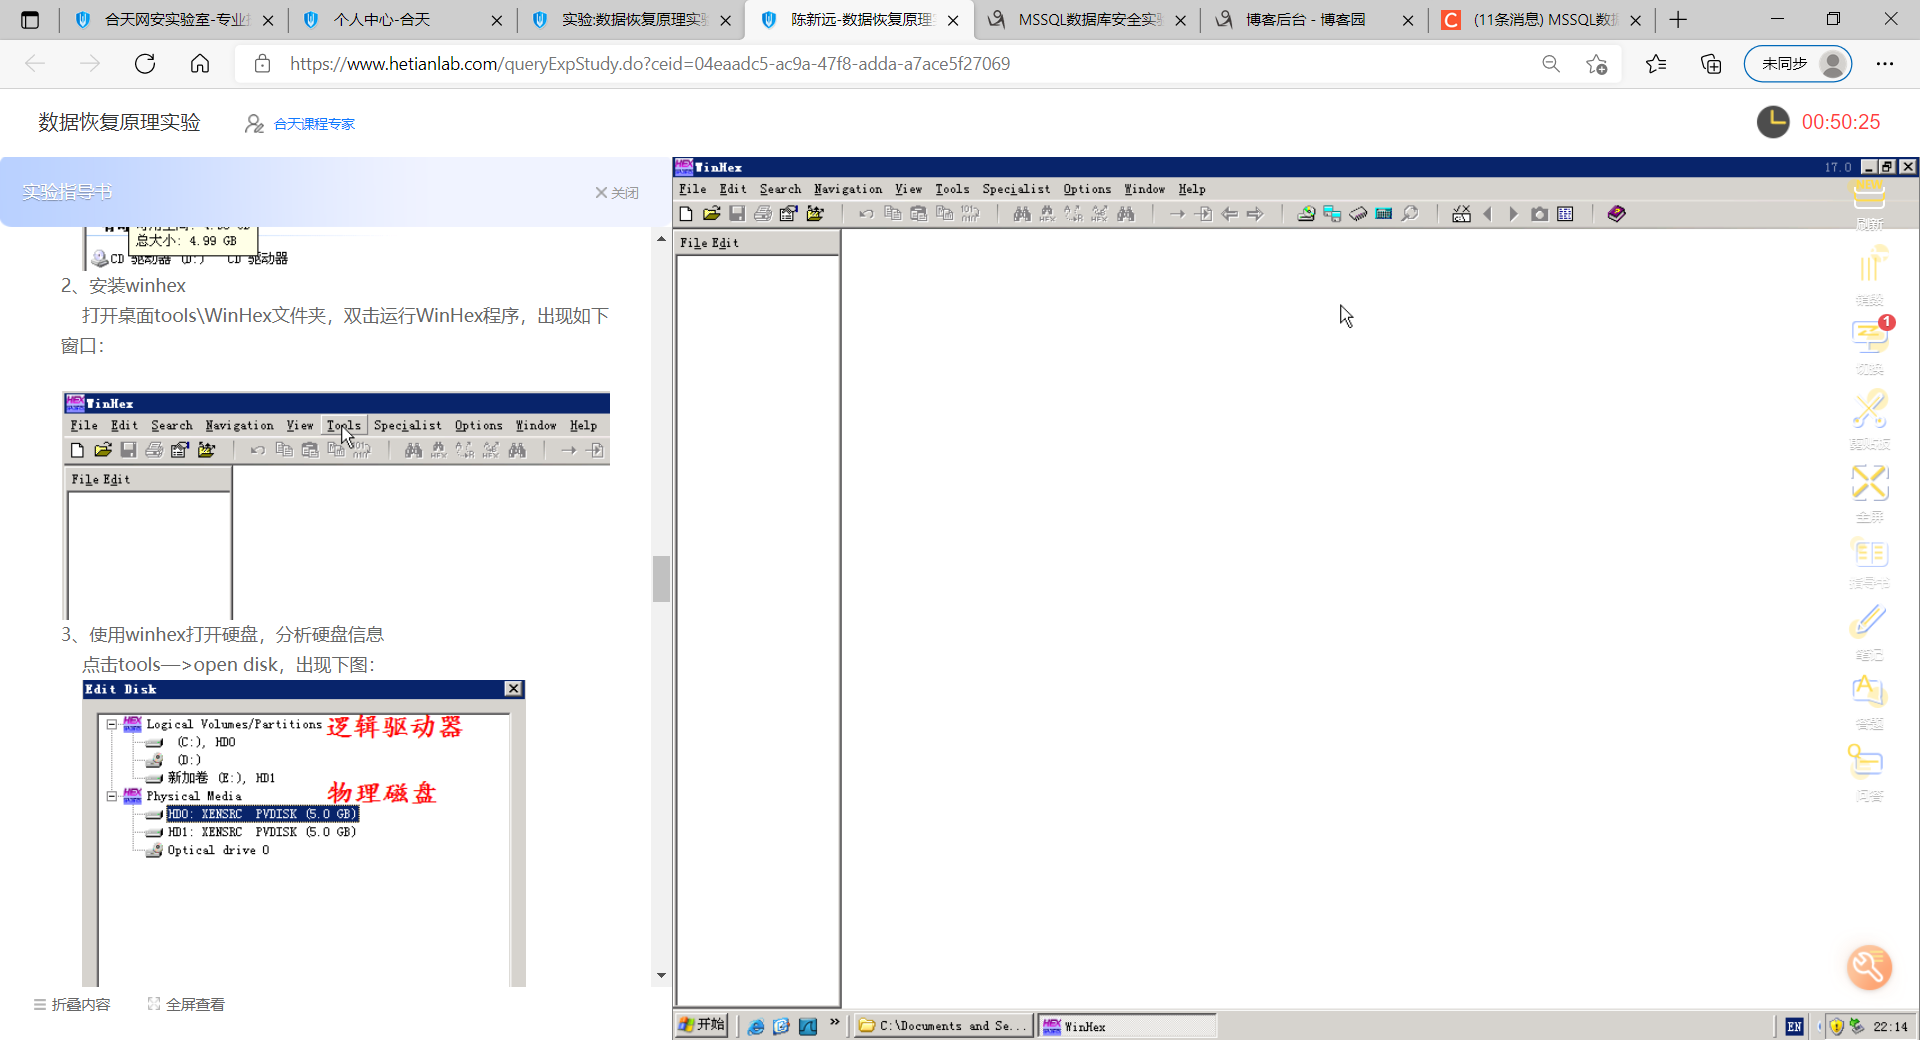Switch to the MSSQL数据库安全实验 browser tab
Screen dimensions: 1920x1040
(x=1087, y=20)
